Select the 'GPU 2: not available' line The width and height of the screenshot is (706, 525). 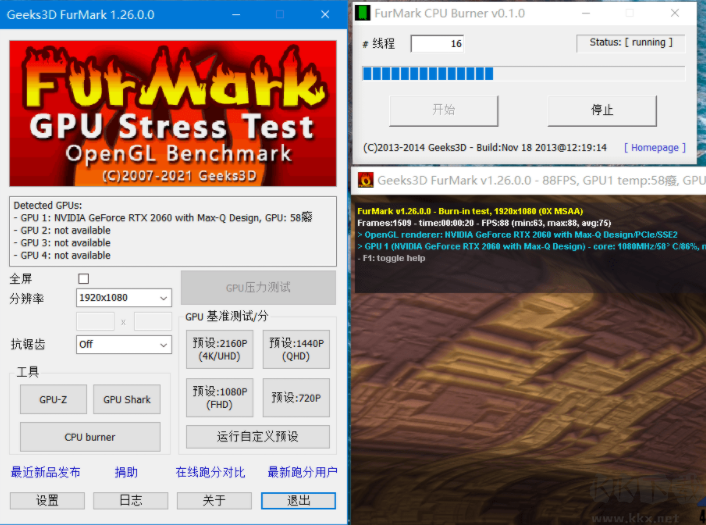pos(62,231)
